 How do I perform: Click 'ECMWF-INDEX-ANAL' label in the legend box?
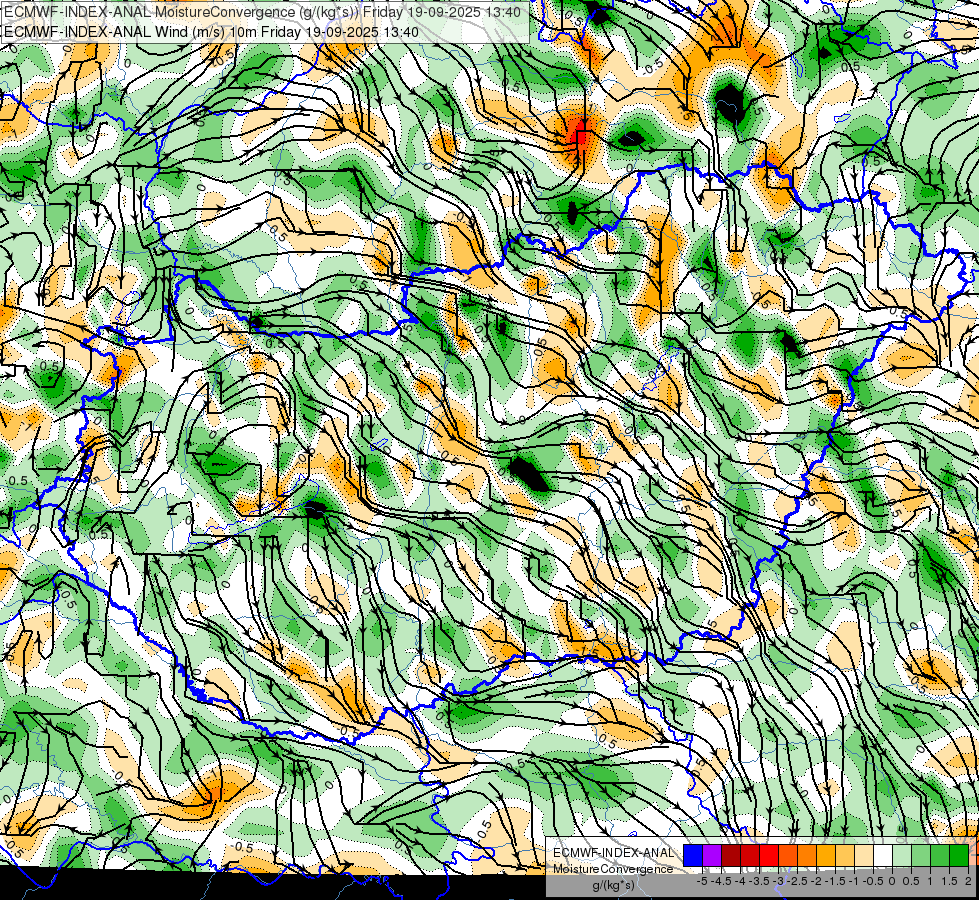[x=614, y=853]
